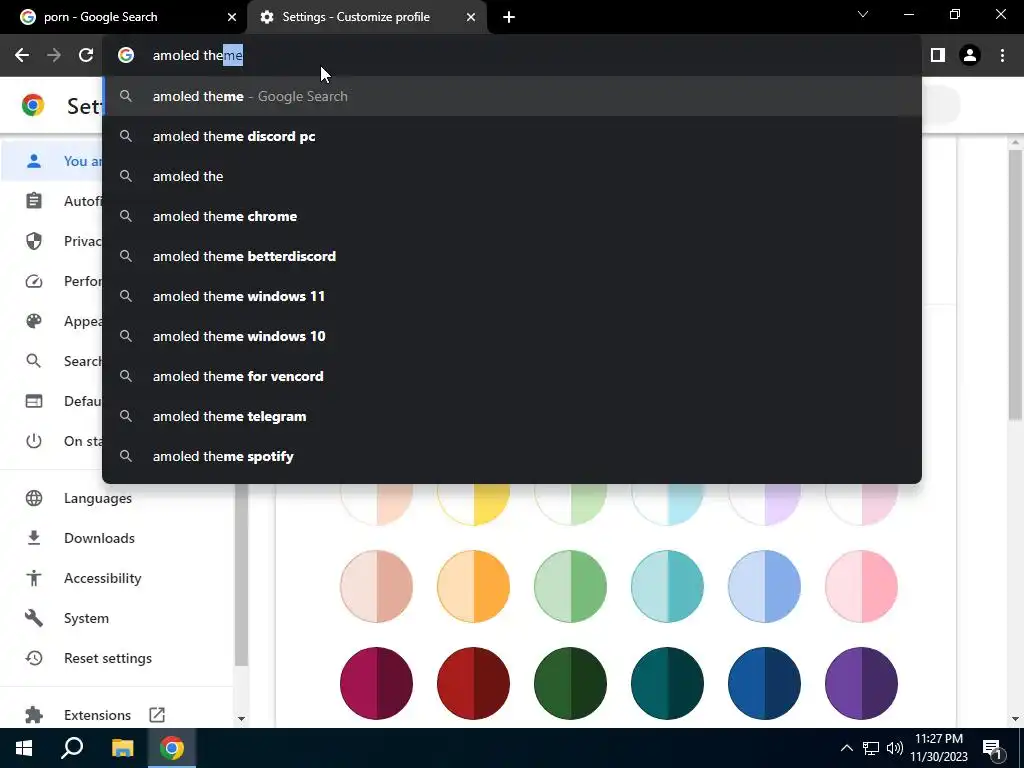Go back using the browser back arrow

22,56
